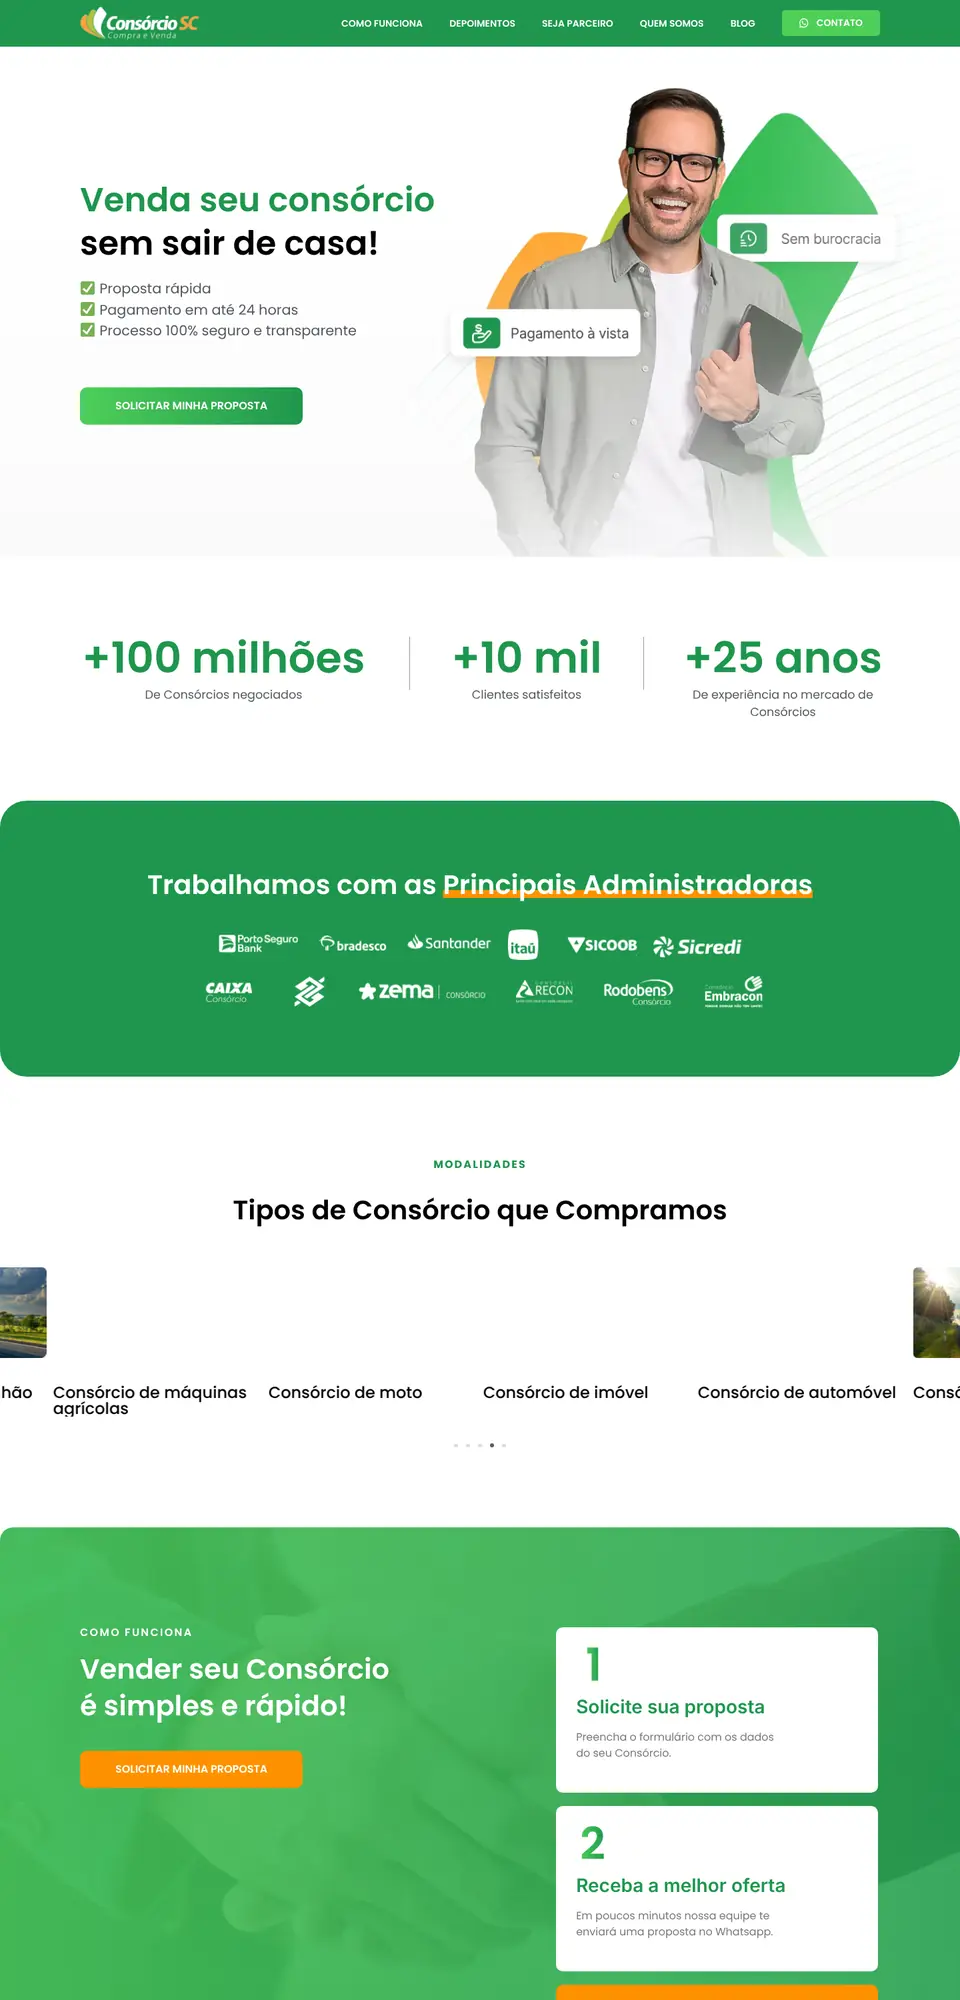Viewport: 960px width, 2000px height.
Task: Click the Embracon logo
Action: 733,992
